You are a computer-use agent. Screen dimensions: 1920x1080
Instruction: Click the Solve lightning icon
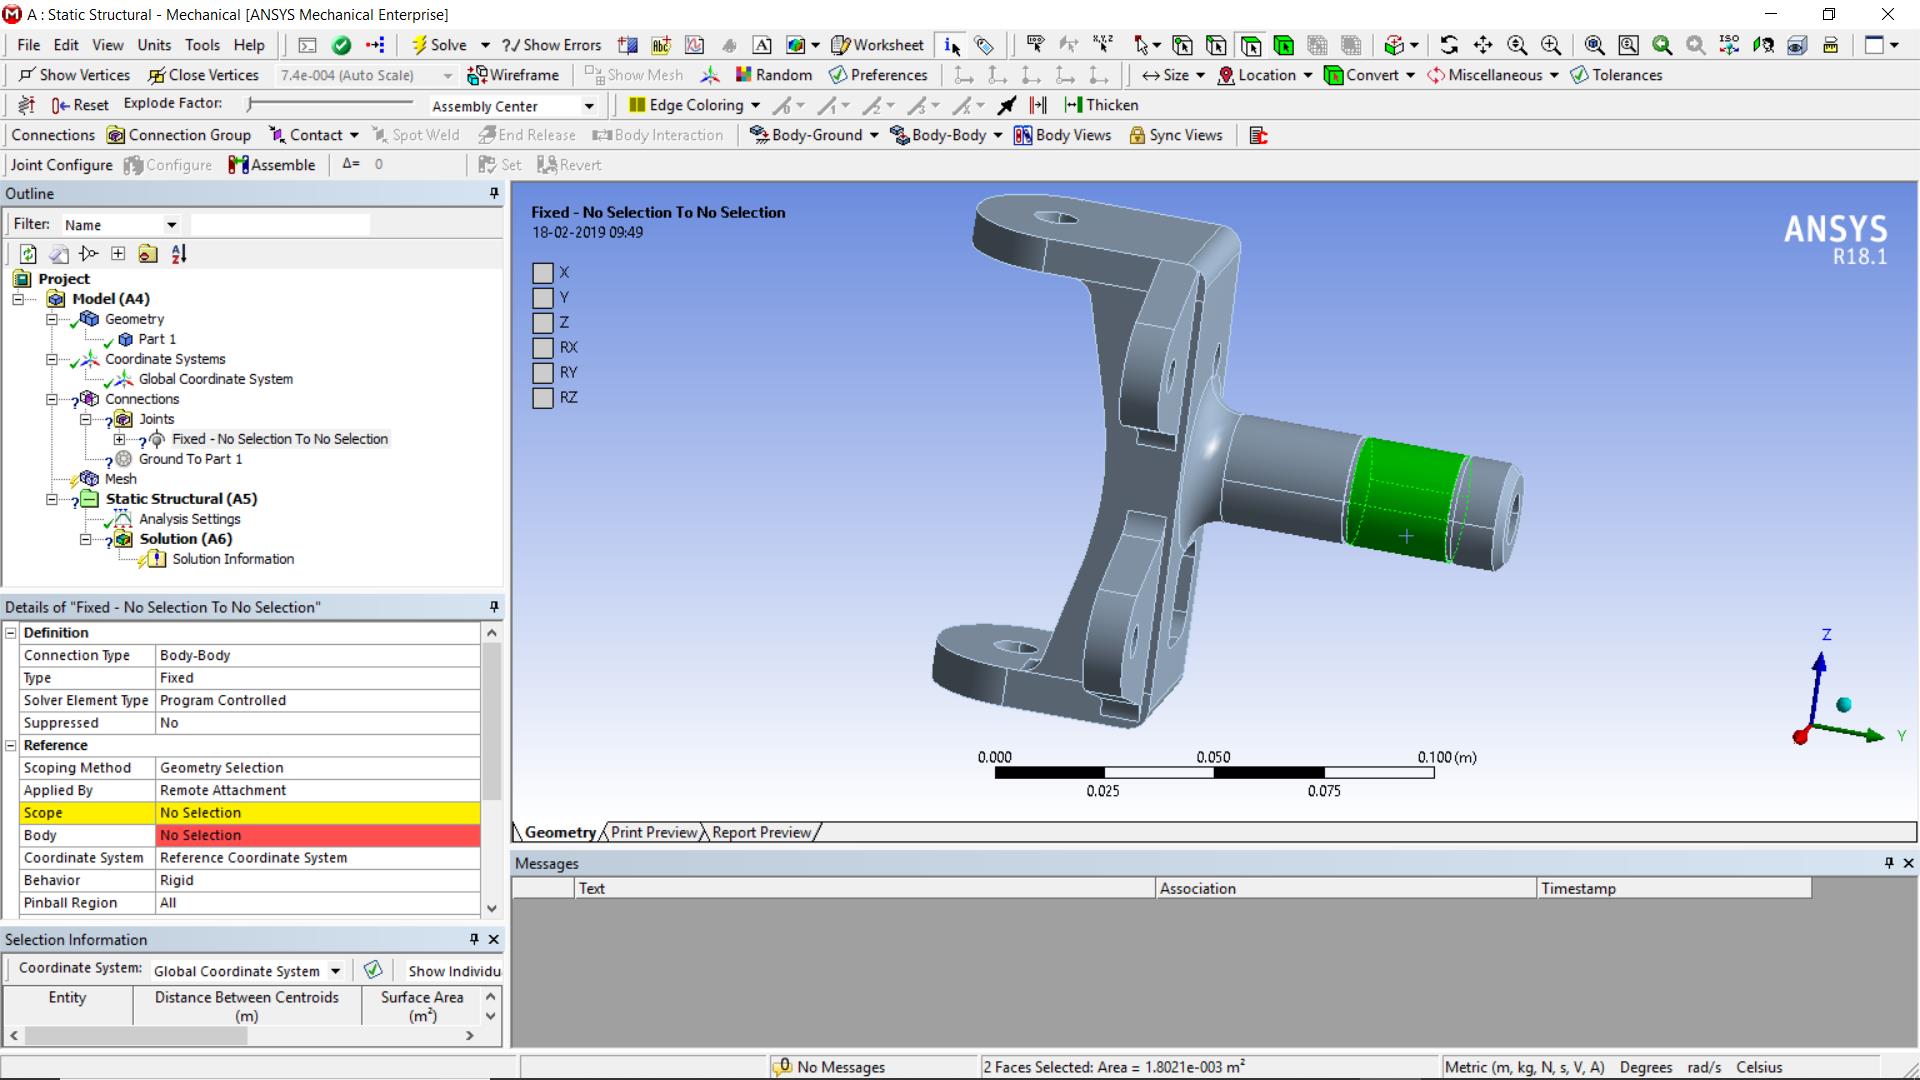[x=421, y=45]
